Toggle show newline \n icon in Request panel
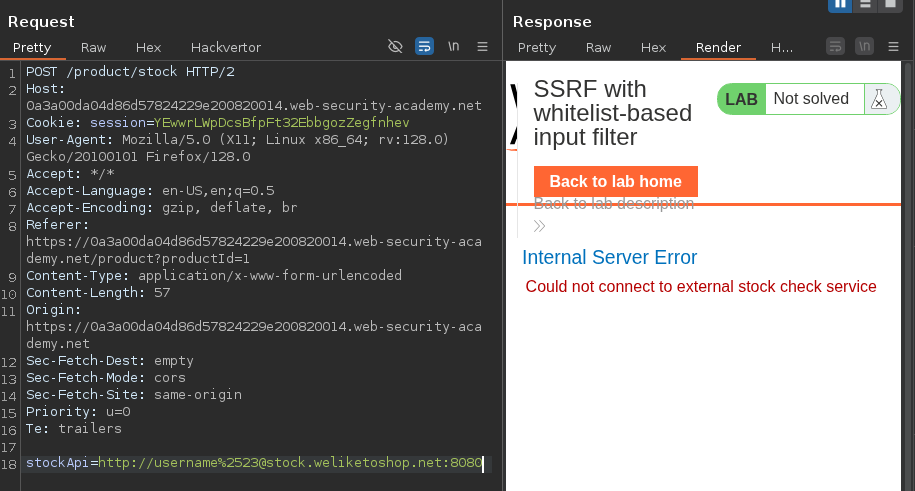915x491 pixels. (453, 47)
